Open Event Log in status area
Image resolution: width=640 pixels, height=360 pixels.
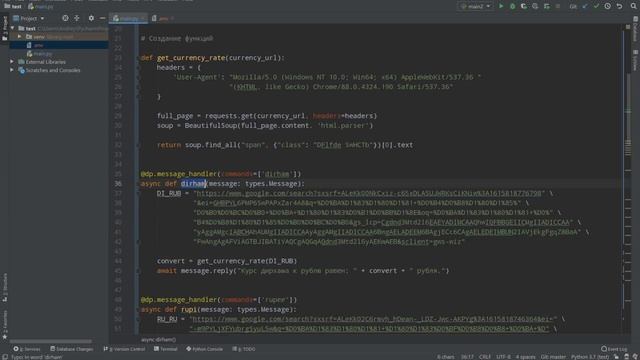(614, 349)
